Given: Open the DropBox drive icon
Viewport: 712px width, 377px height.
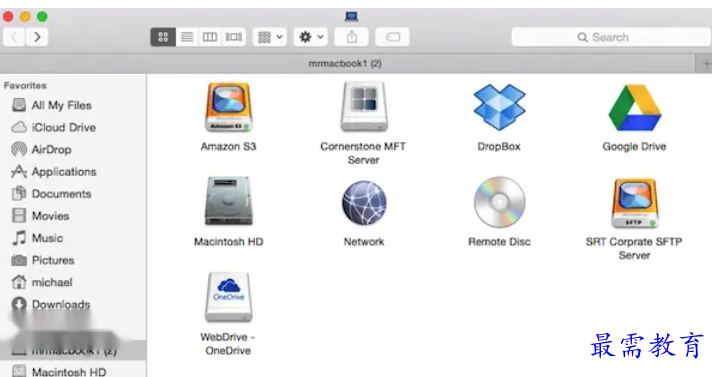Looking at the screenshot, I should coord(499,107).
